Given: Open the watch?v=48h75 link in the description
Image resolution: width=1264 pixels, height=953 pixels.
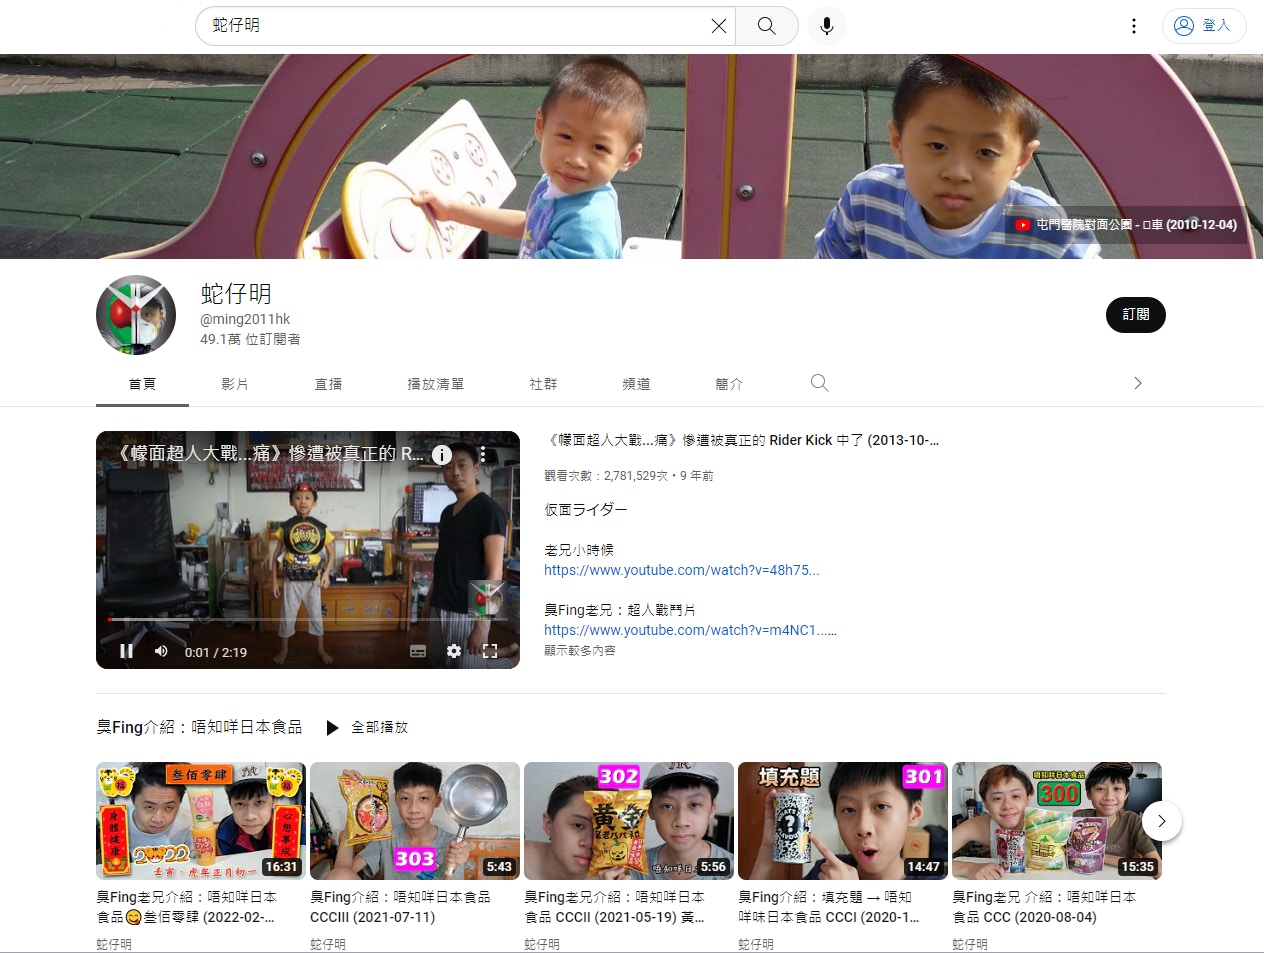Looking at the screenshot, I should 681,570.
